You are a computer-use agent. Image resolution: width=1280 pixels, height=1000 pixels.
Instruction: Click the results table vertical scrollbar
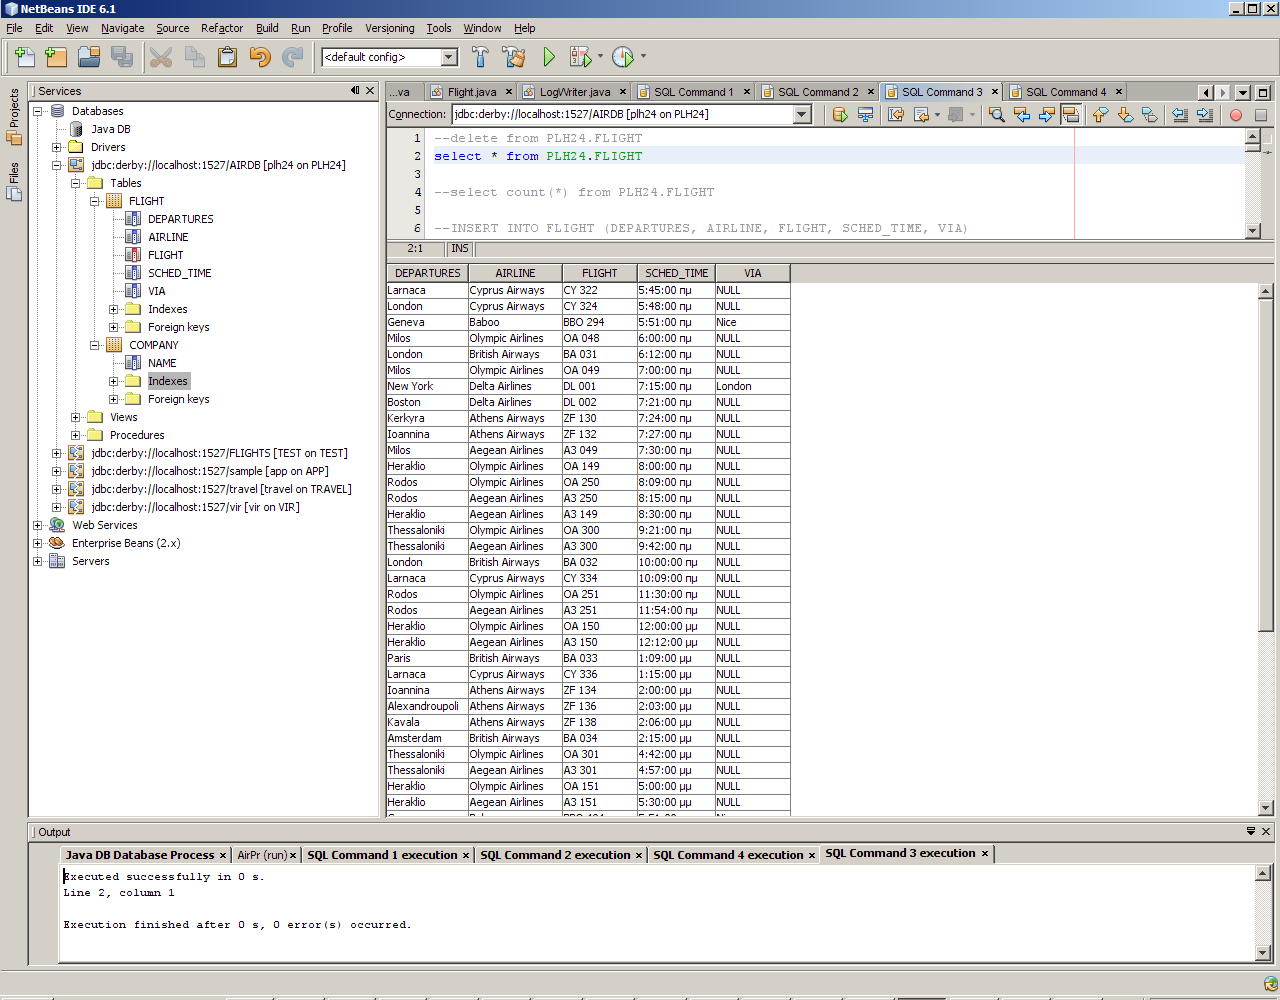(x=1266, y=465)
